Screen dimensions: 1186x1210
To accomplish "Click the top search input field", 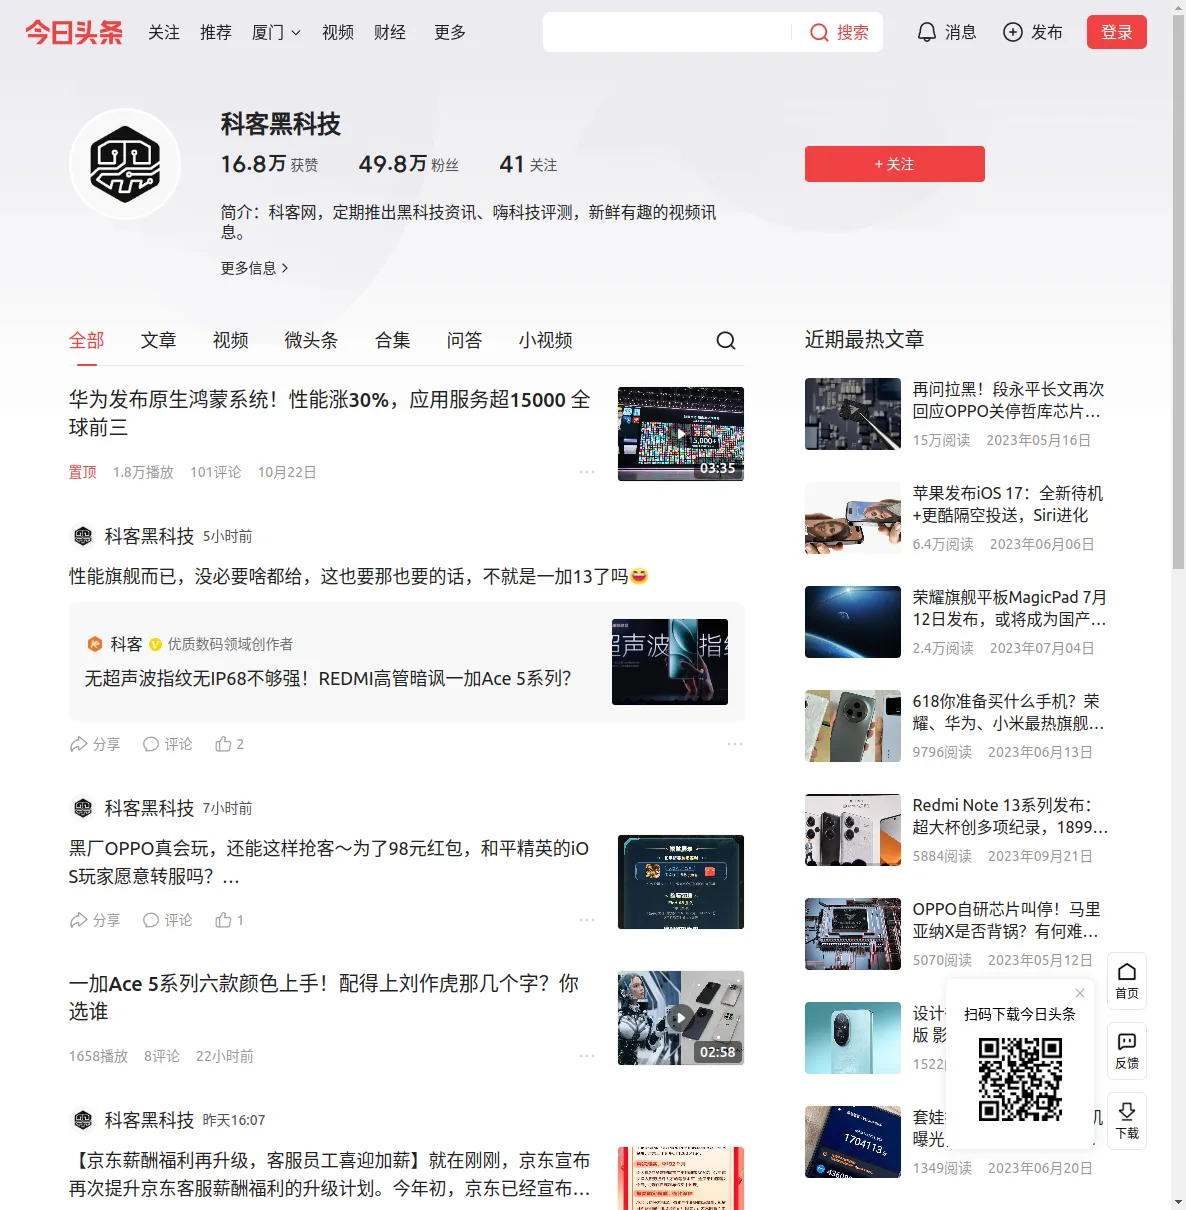I will point(668,33).
